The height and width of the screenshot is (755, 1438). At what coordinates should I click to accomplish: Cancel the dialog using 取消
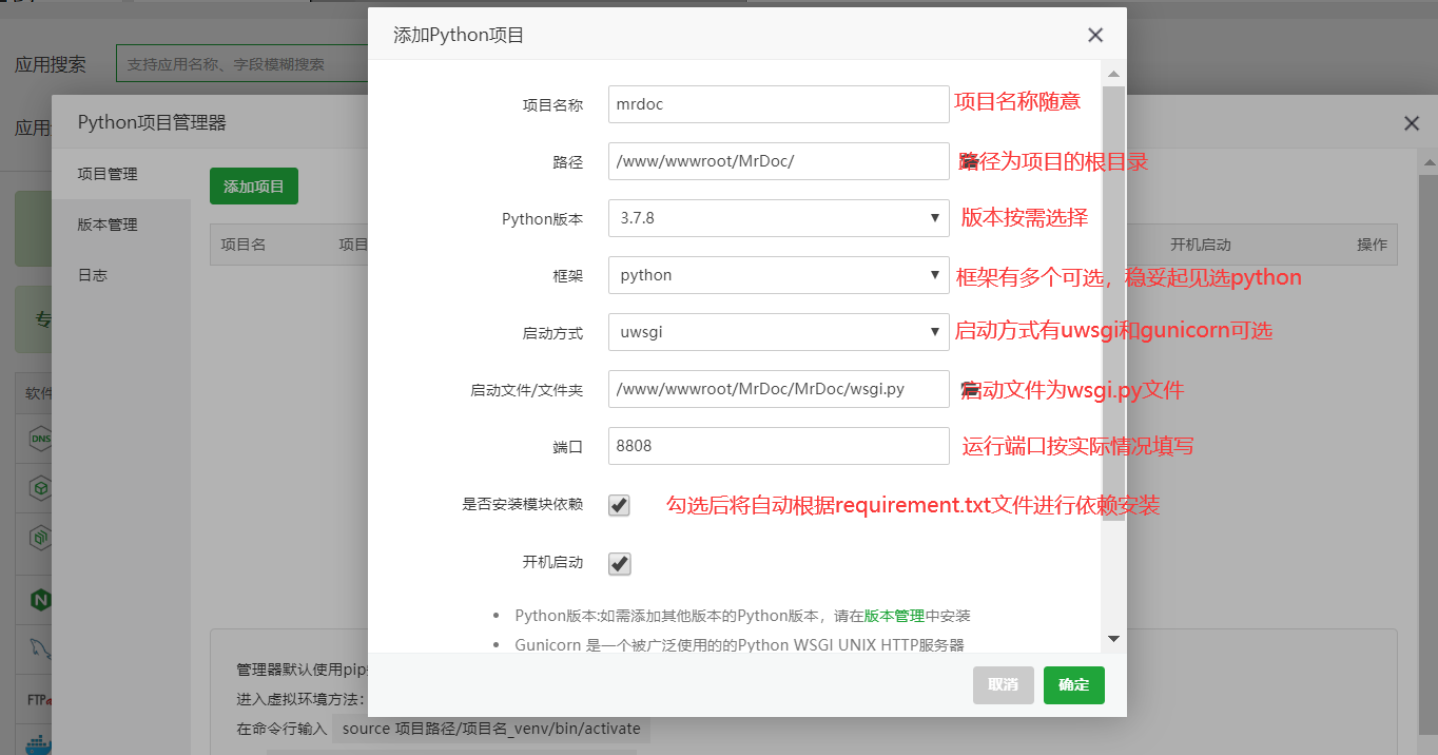(1003, 685)
